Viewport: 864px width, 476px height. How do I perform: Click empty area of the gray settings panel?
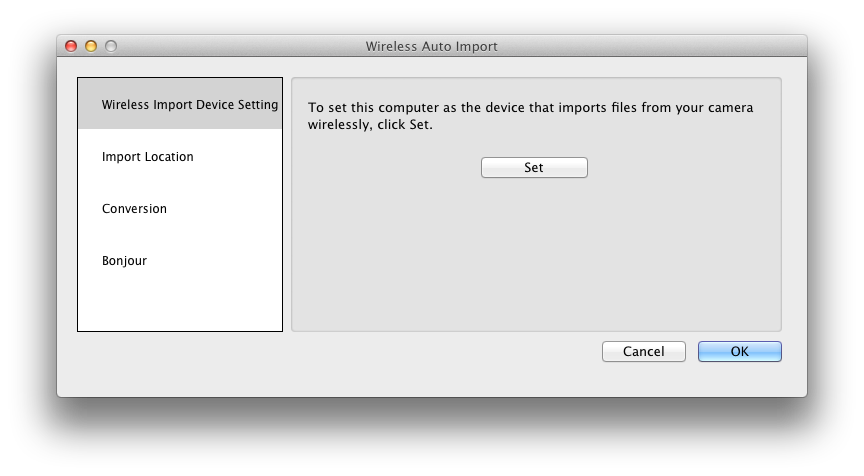click(535, 260)
